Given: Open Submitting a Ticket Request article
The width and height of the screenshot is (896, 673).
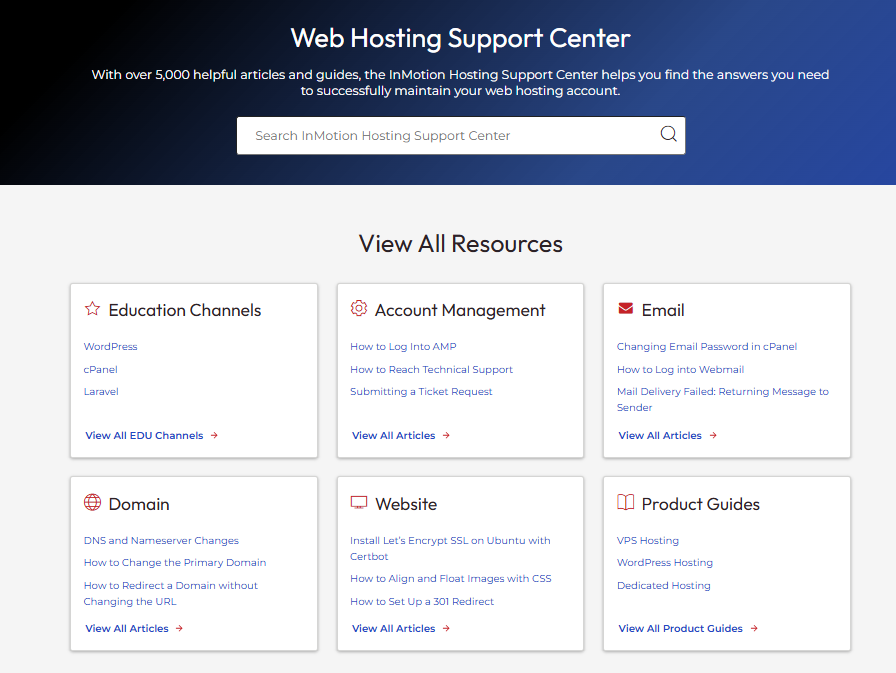Looking at the screenshot, I should [421, 391].
